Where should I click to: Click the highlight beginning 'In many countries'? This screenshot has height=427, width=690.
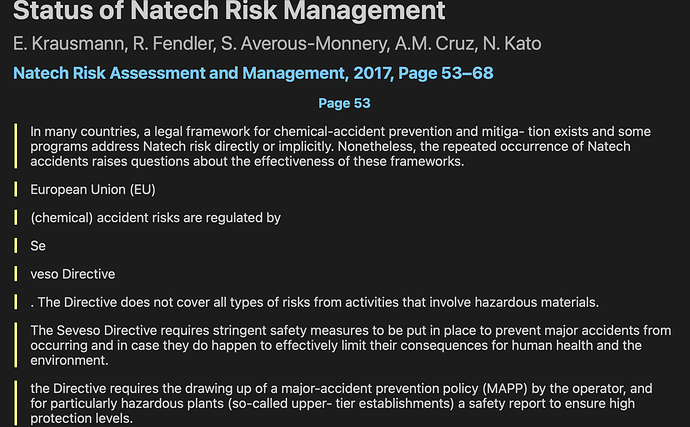tap(340, 146)
